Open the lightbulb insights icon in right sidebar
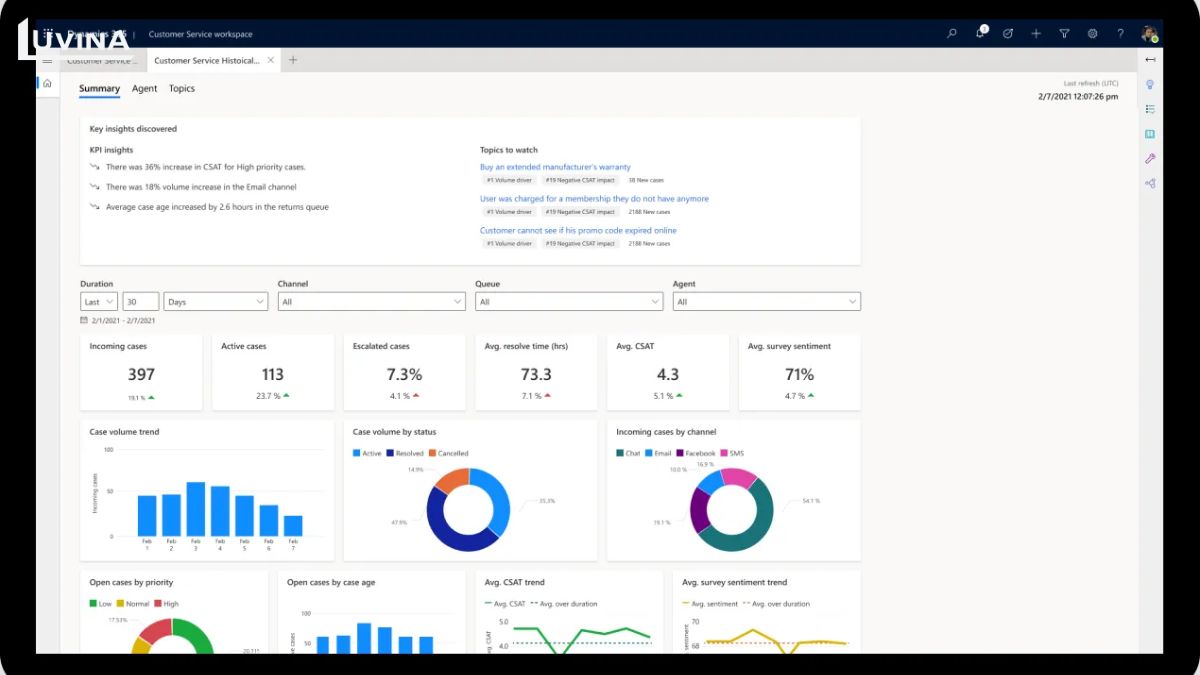Image resolution: width=1200 pixels, height=675 pixels. click(1150, 85)
